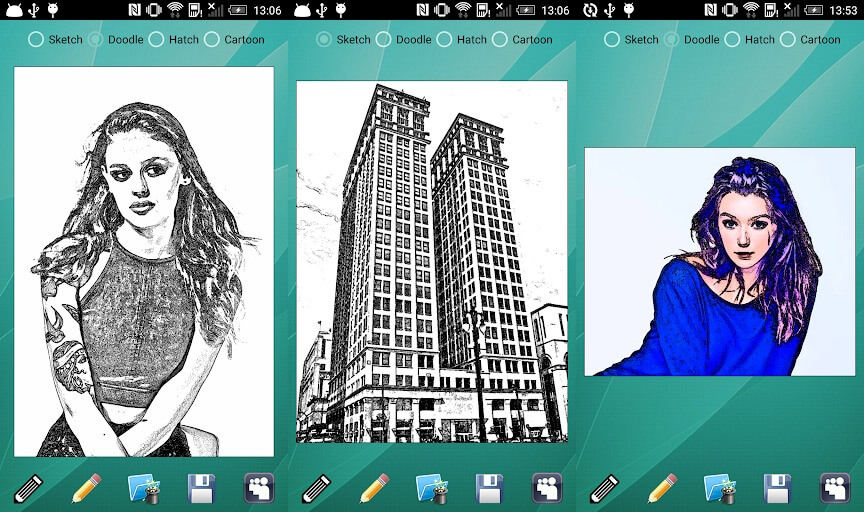The image size is (864, 512).
Task: Tap the blue sweater cartoon preview image
Action: point(720,262)
